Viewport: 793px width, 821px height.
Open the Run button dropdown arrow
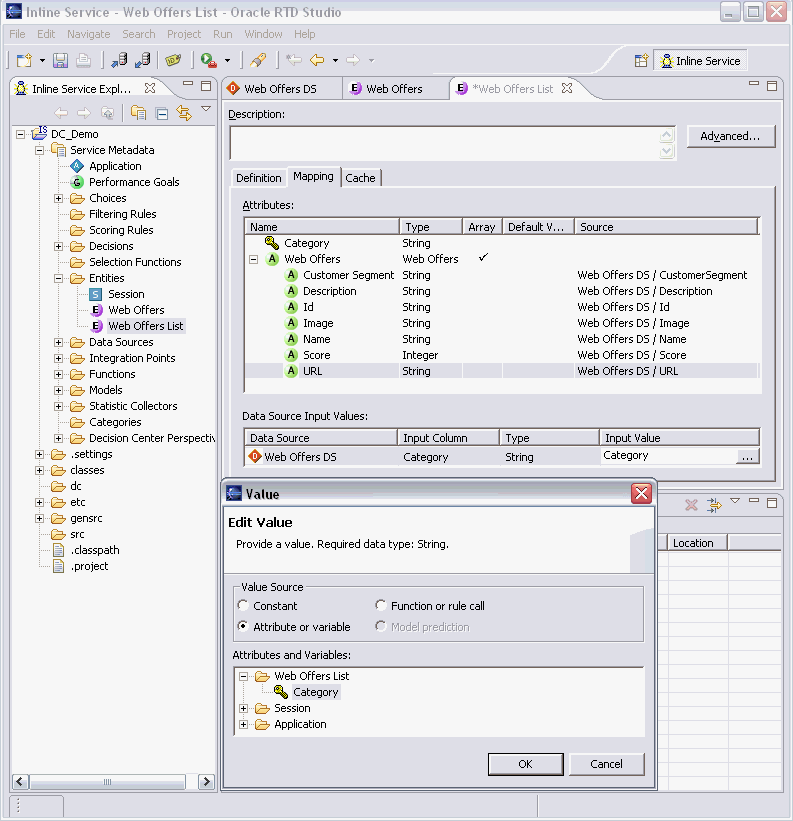pos(228,61)
